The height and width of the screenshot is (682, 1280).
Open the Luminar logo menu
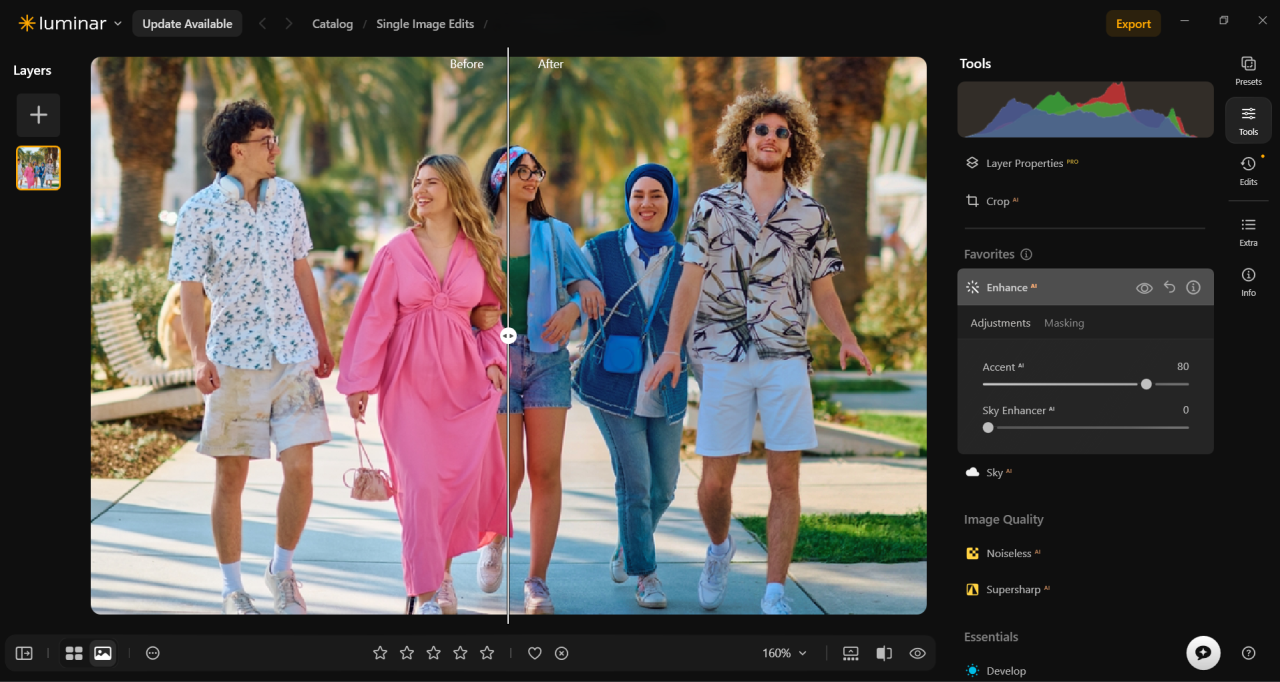[x=70, y=23]
